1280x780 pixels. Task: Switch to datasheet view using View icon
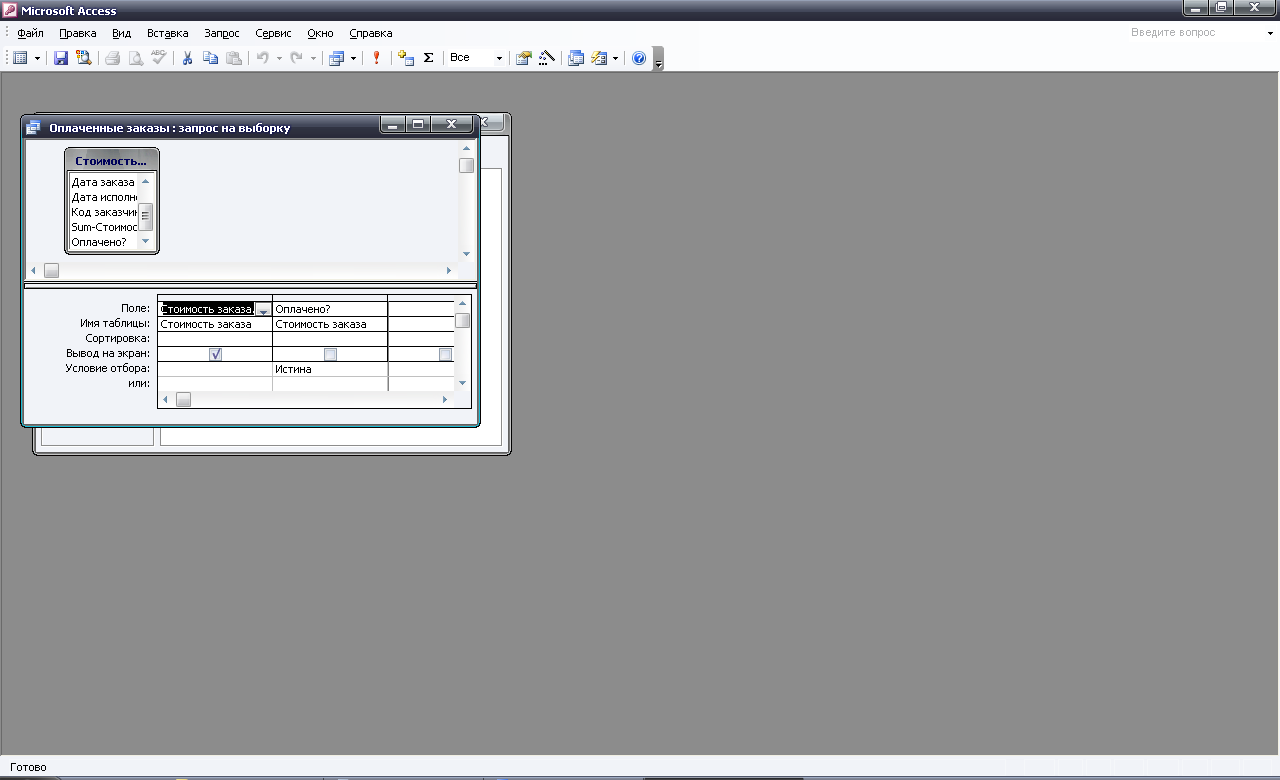(x=20, y=58)
